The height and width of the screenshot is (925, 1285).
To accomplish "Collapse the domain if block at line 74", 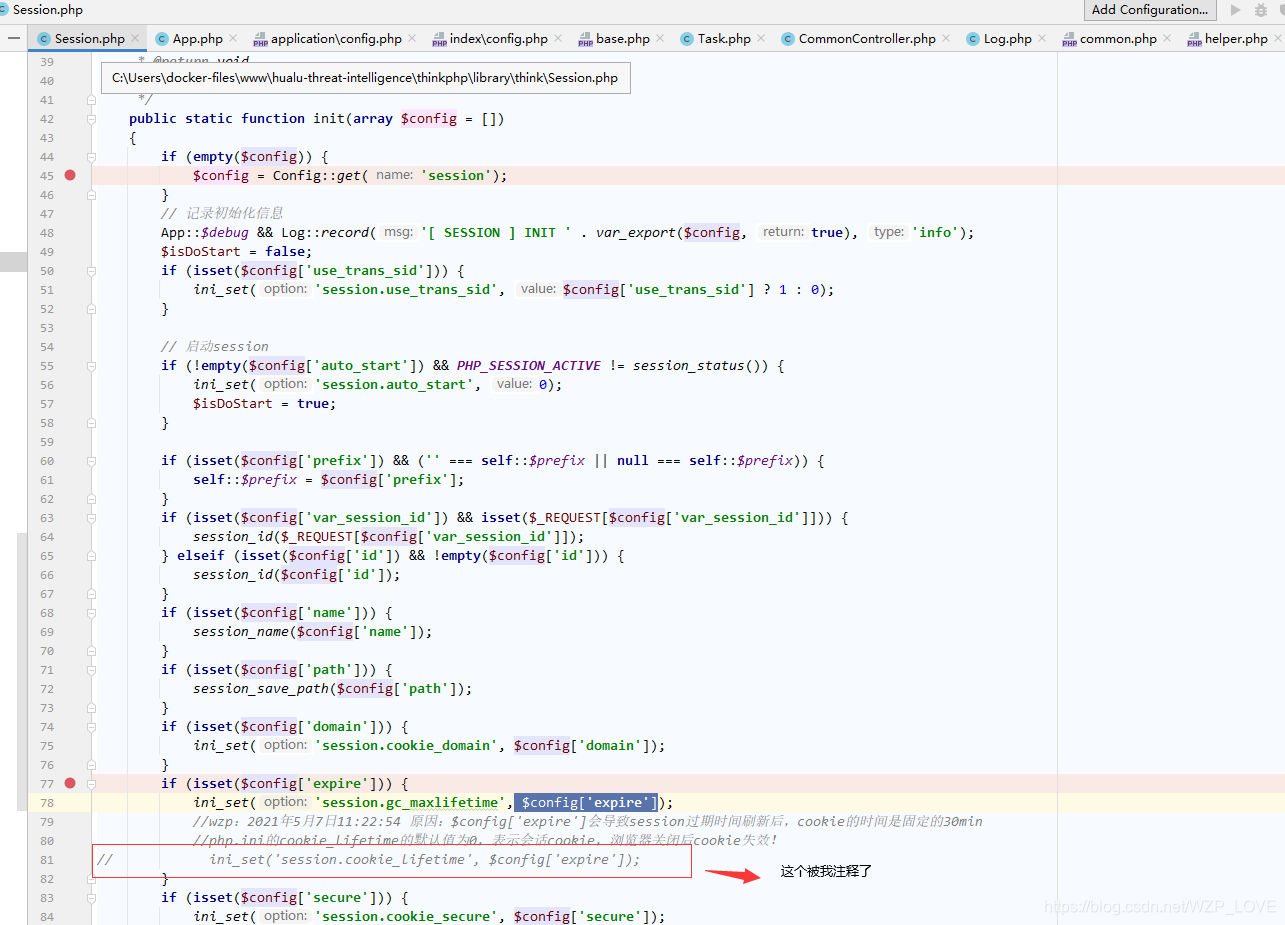I will [91, 726].
